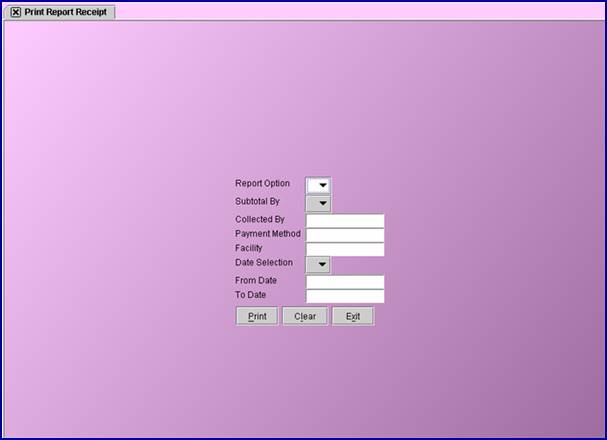Click the Print button
This screenshot has height=440, width=607.
pos(257,316)
